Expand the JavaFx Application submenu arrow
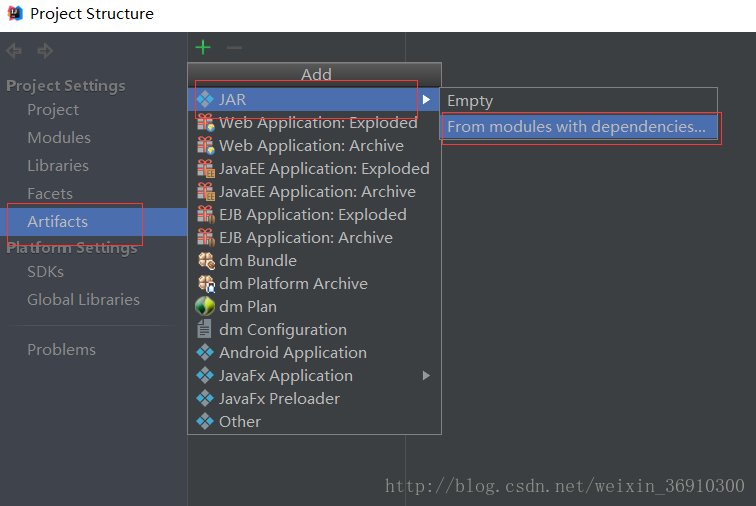Image resolution: width=756 pixels, height=506 pixels. tap(426, 376)
